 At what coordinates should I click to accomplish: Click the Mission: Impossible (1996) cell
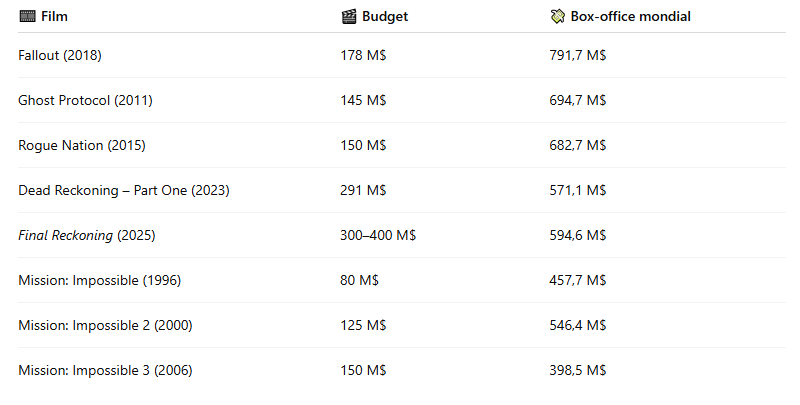tap(99, 281)
